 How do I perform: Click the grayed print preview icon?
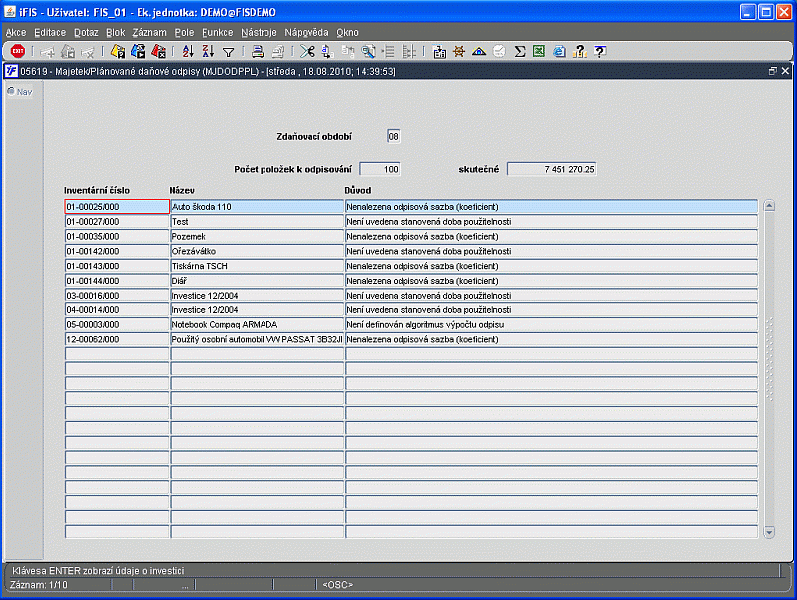278,51
